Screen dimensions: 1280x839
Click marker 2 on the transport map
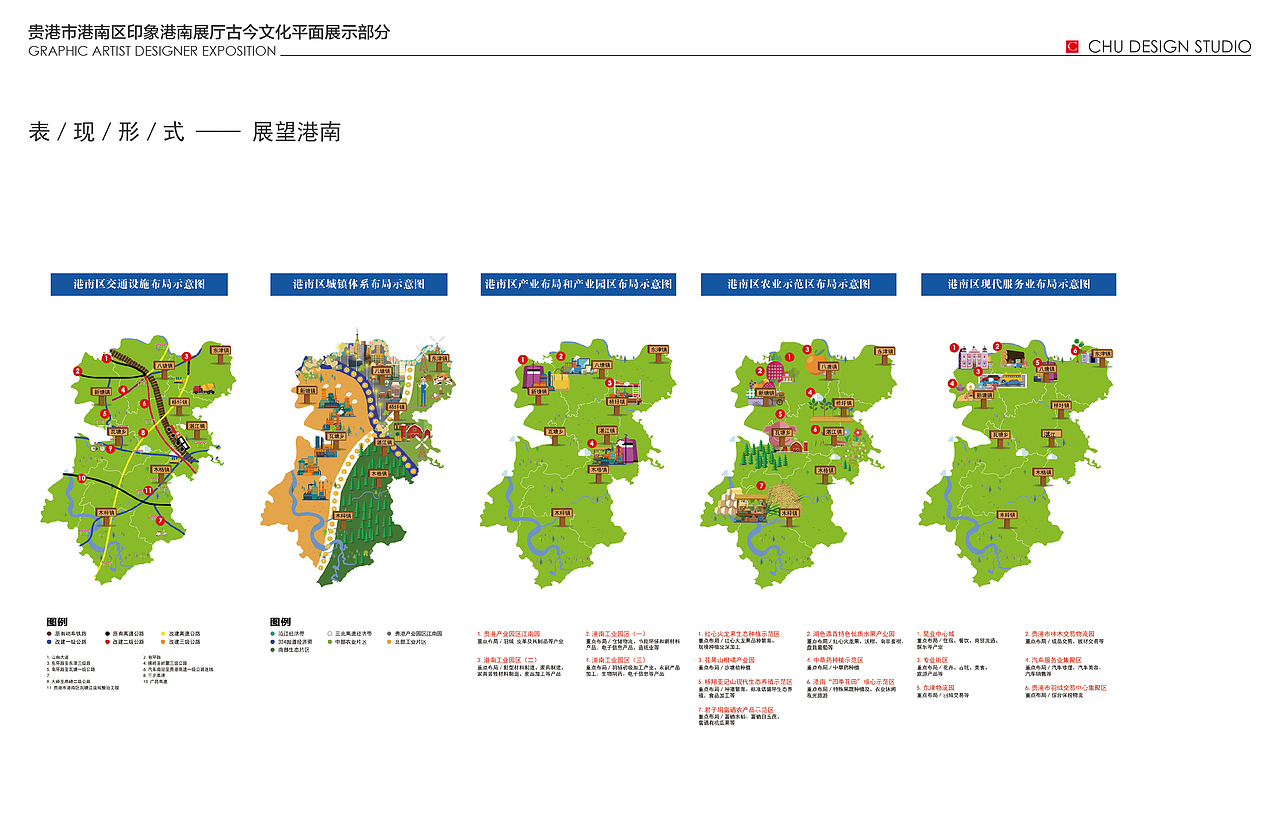pyautogui.click(x=78, y=371)
